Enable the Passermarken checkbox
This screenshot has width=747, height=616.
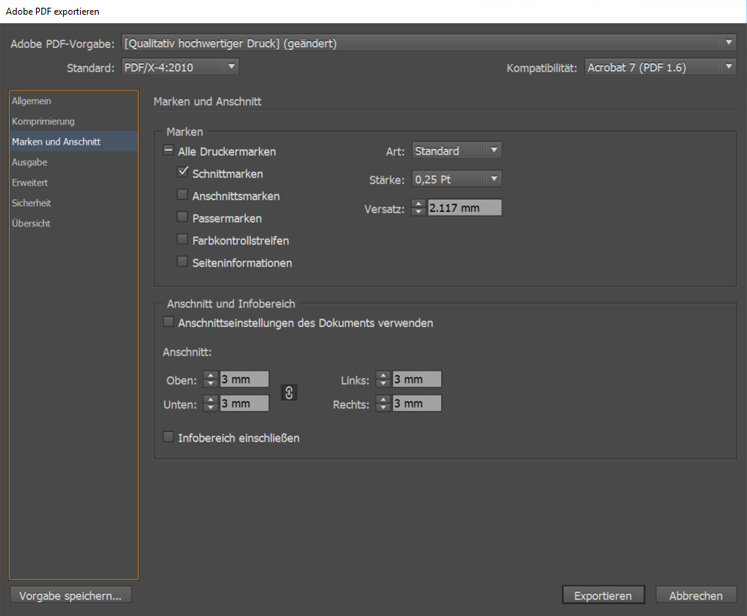(x=182, y=217)
